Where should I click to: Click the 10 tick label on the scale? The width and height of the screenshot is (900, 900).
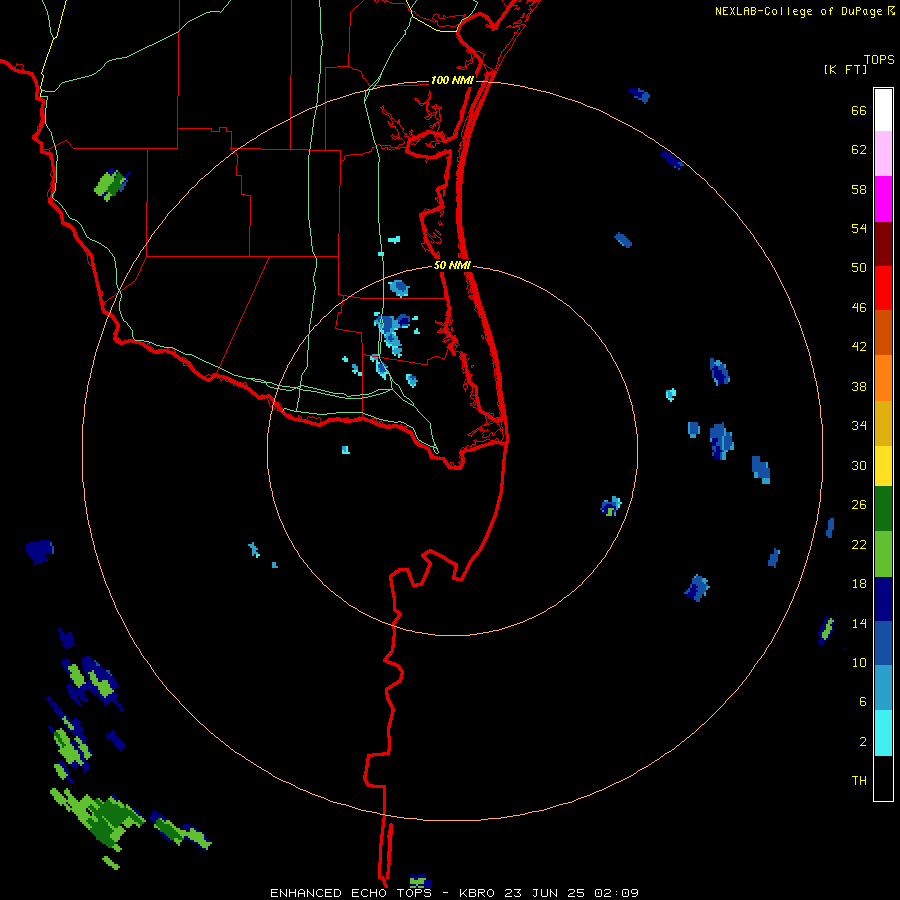(x=859, y=662)
